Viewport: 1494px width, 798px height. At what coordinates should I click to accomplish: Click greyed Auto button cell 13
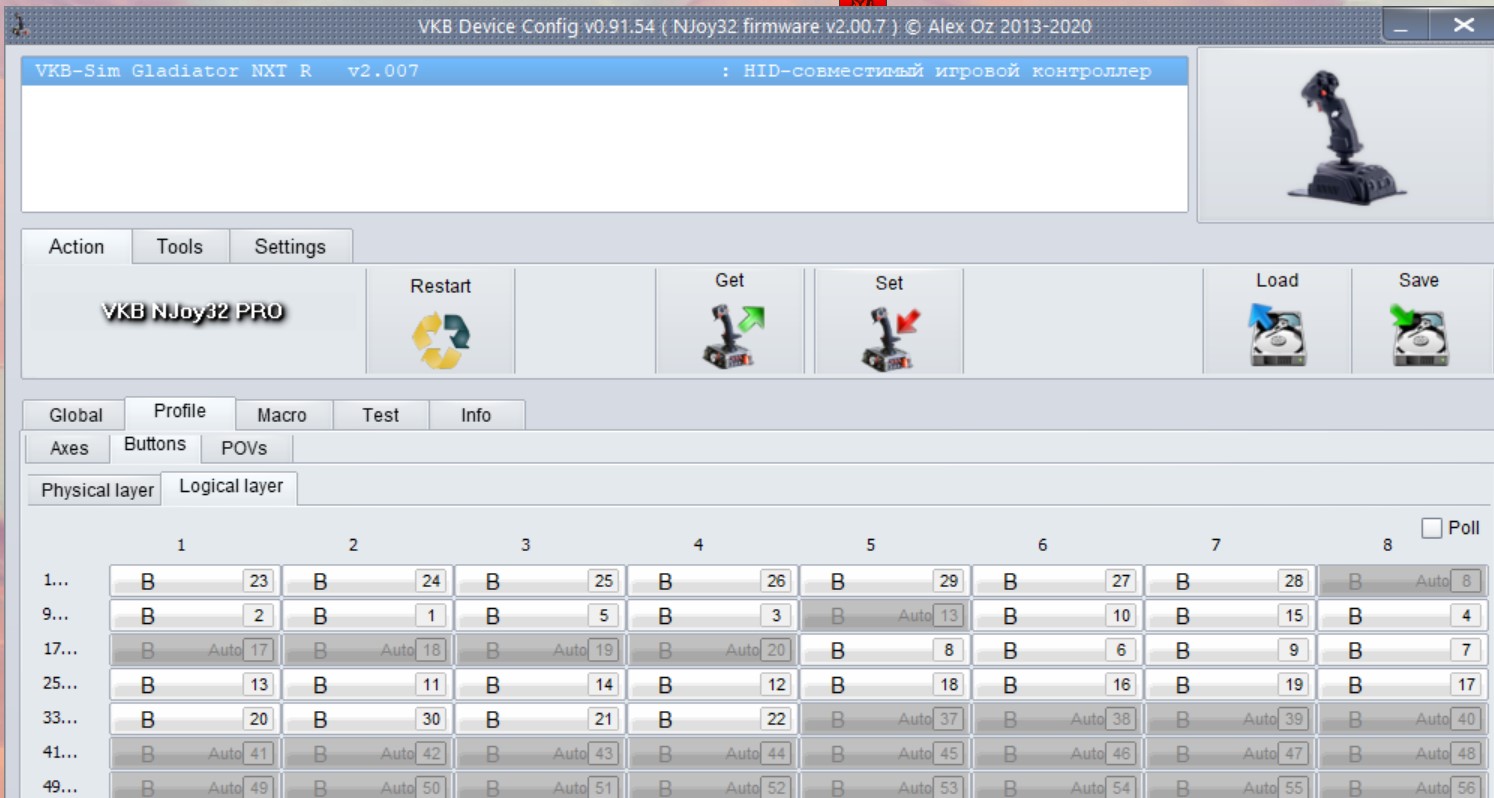click(885, 616)
